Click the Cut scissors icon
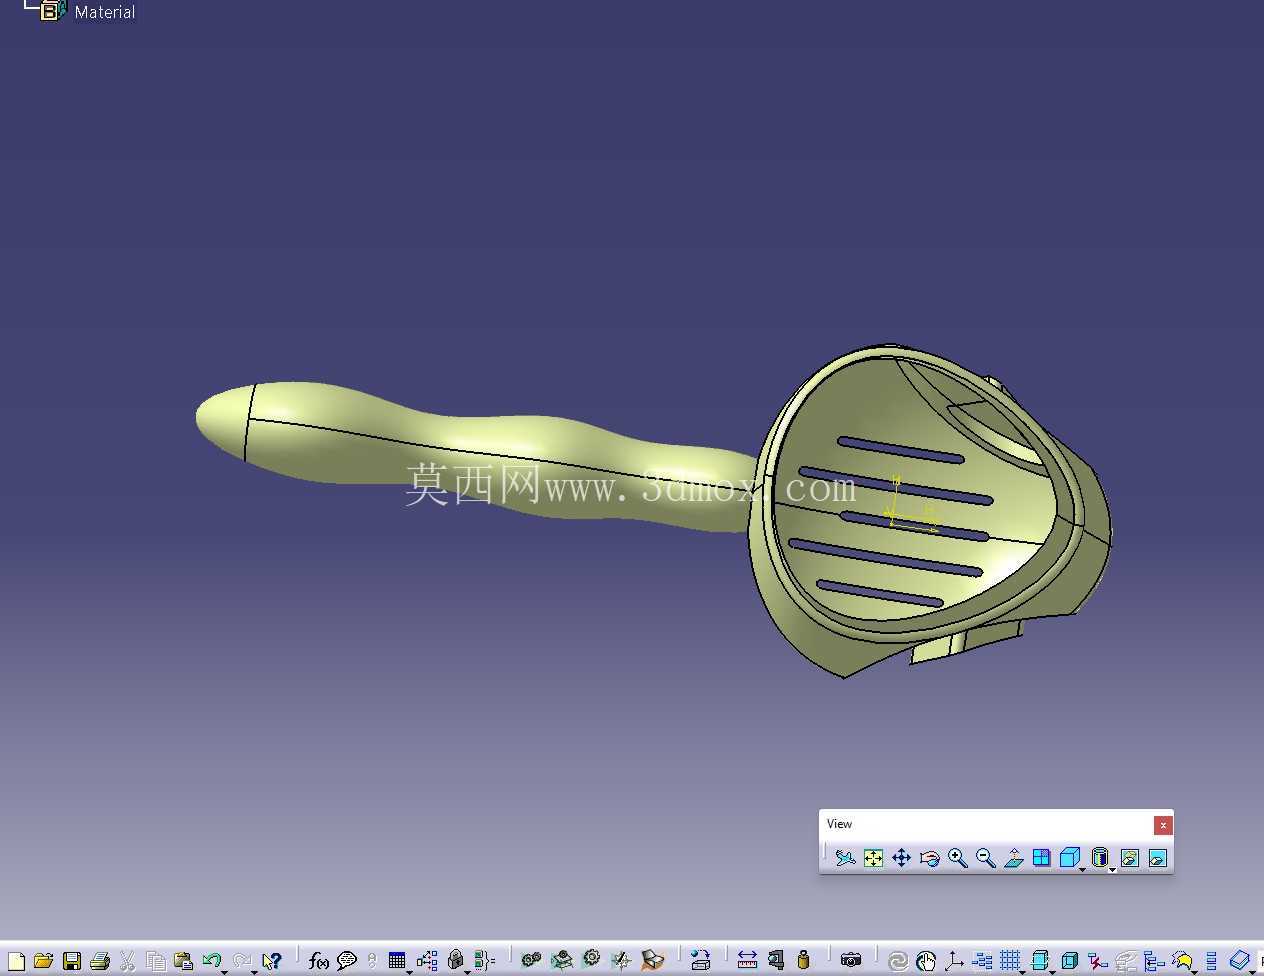Screen dimensions: 1264x976 pyautogui.click(x=127, y=961)
